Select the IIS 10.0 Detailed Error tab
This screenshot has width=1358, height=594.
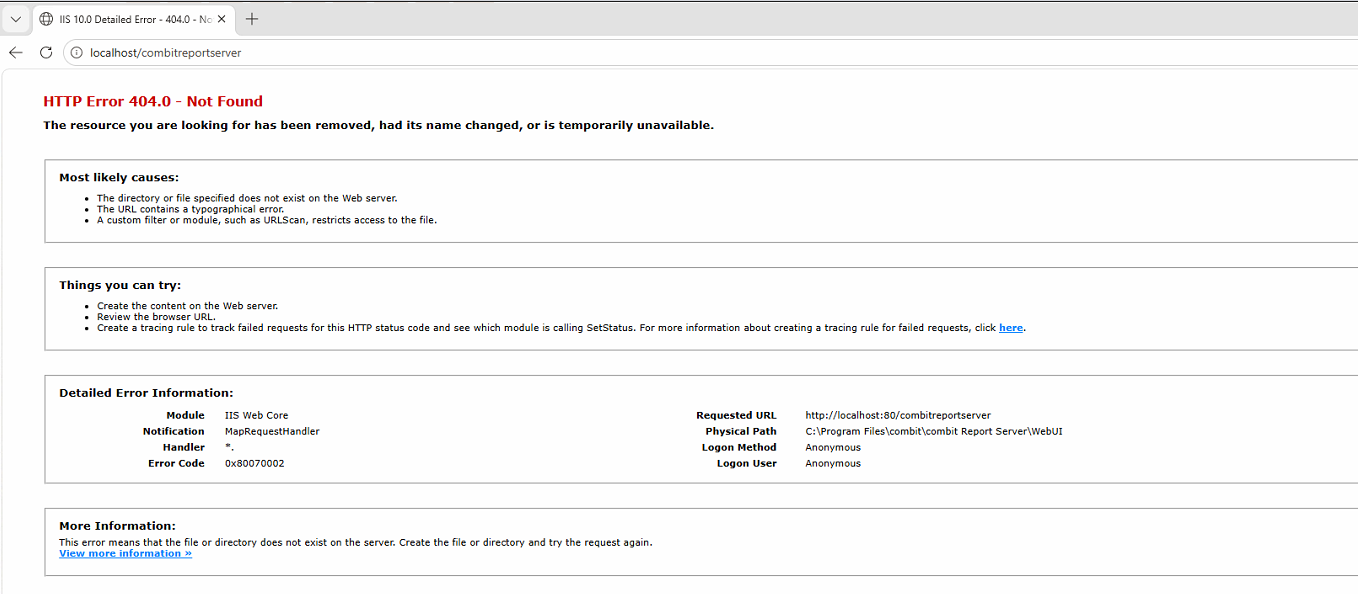[x=122, y=19]
